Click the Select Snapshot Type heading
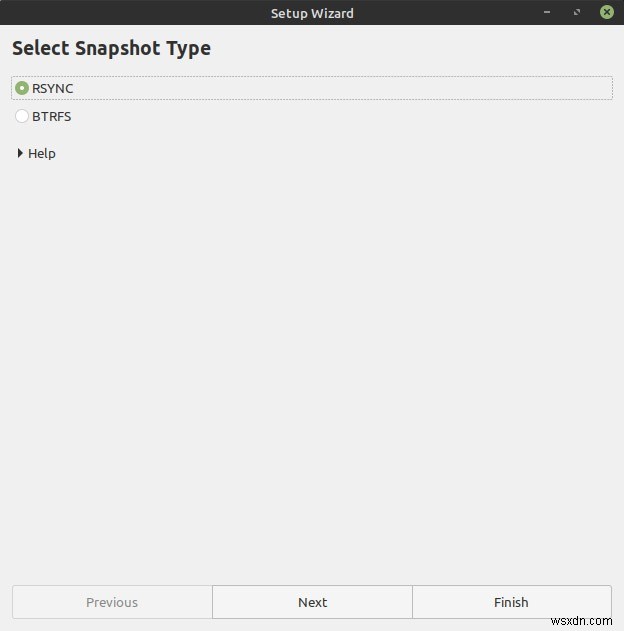 pos(111,48)
